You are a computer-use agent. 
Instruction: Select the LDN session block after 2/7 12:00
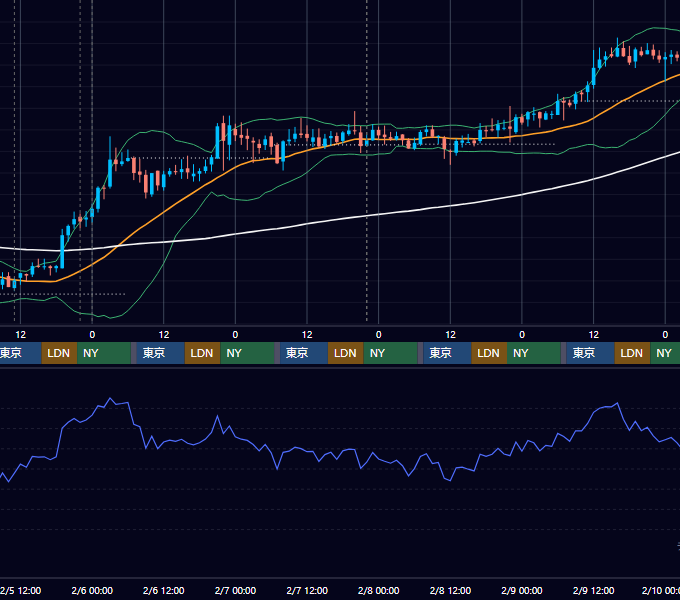346,353
